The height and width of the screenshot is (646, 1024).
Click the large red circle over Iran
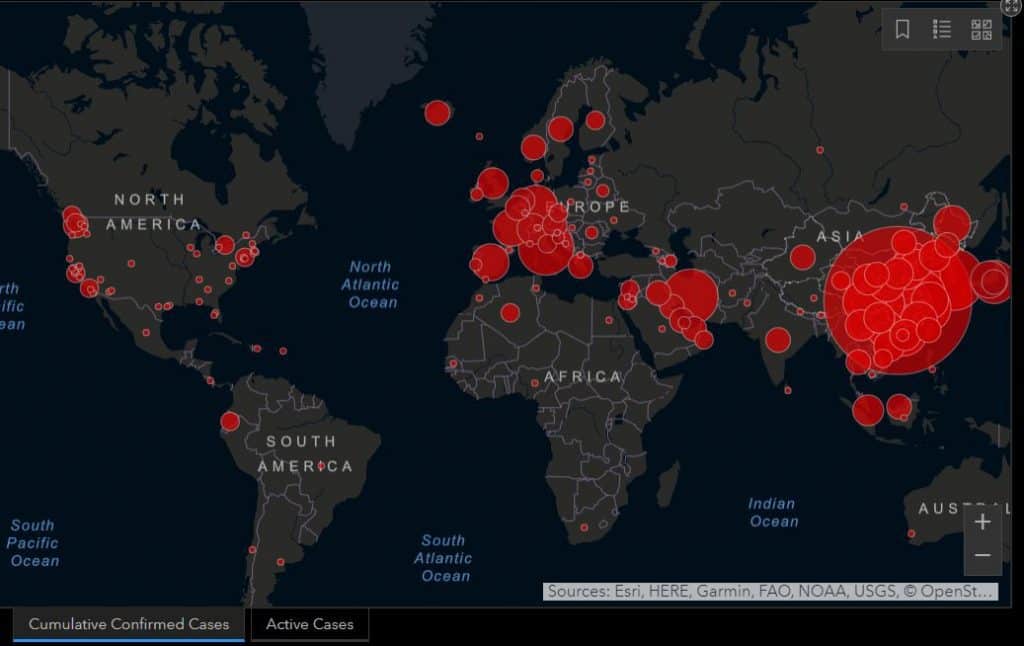(x=692, y=296)
